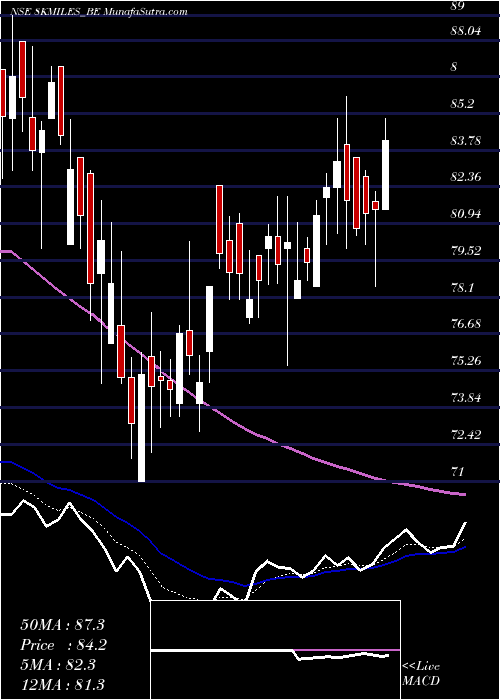Click the 78.1 price label
This screenshot has width=500, height=700.
(x=462, y=287)
